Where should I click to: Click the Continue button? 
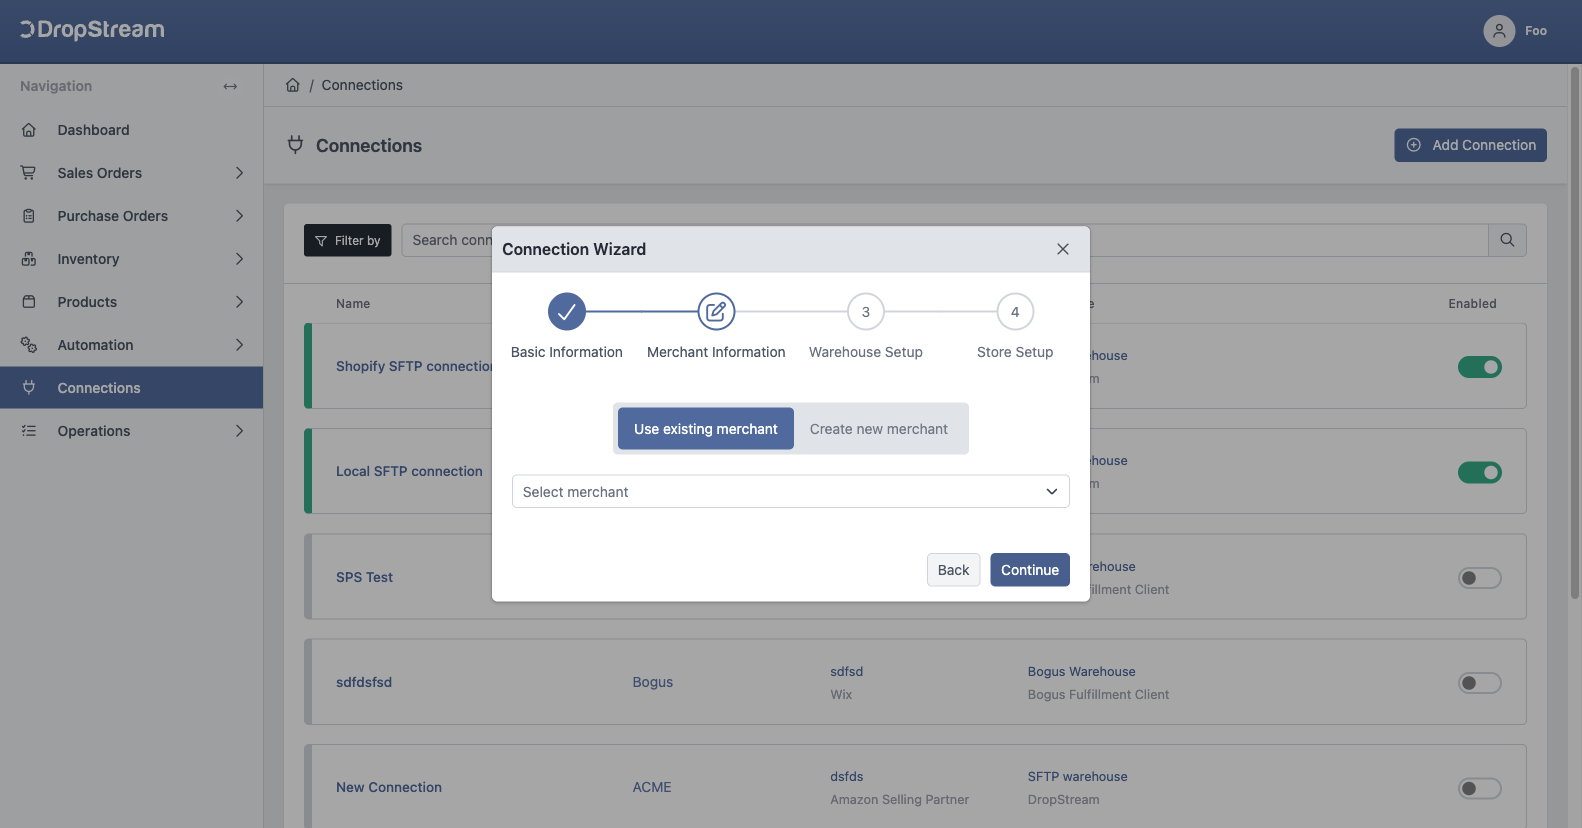[1030, 570]
